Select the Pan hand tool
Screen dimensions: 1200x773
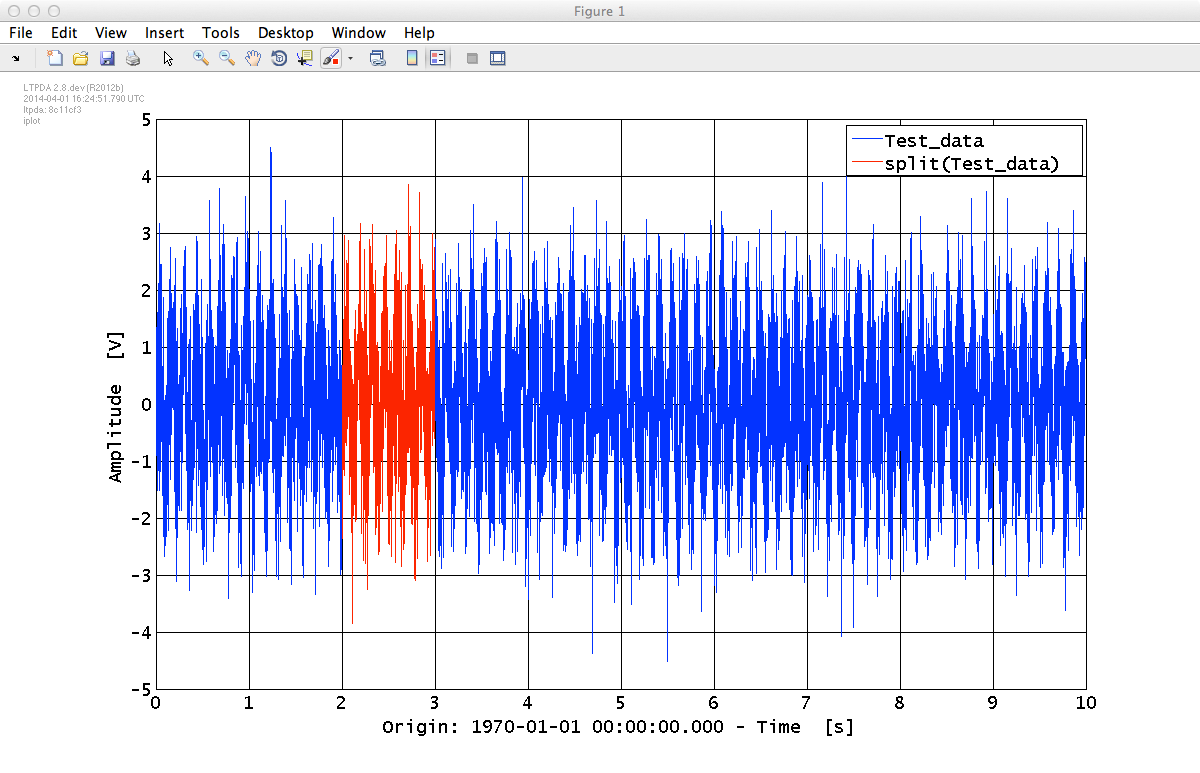click(x=253, y=59)
